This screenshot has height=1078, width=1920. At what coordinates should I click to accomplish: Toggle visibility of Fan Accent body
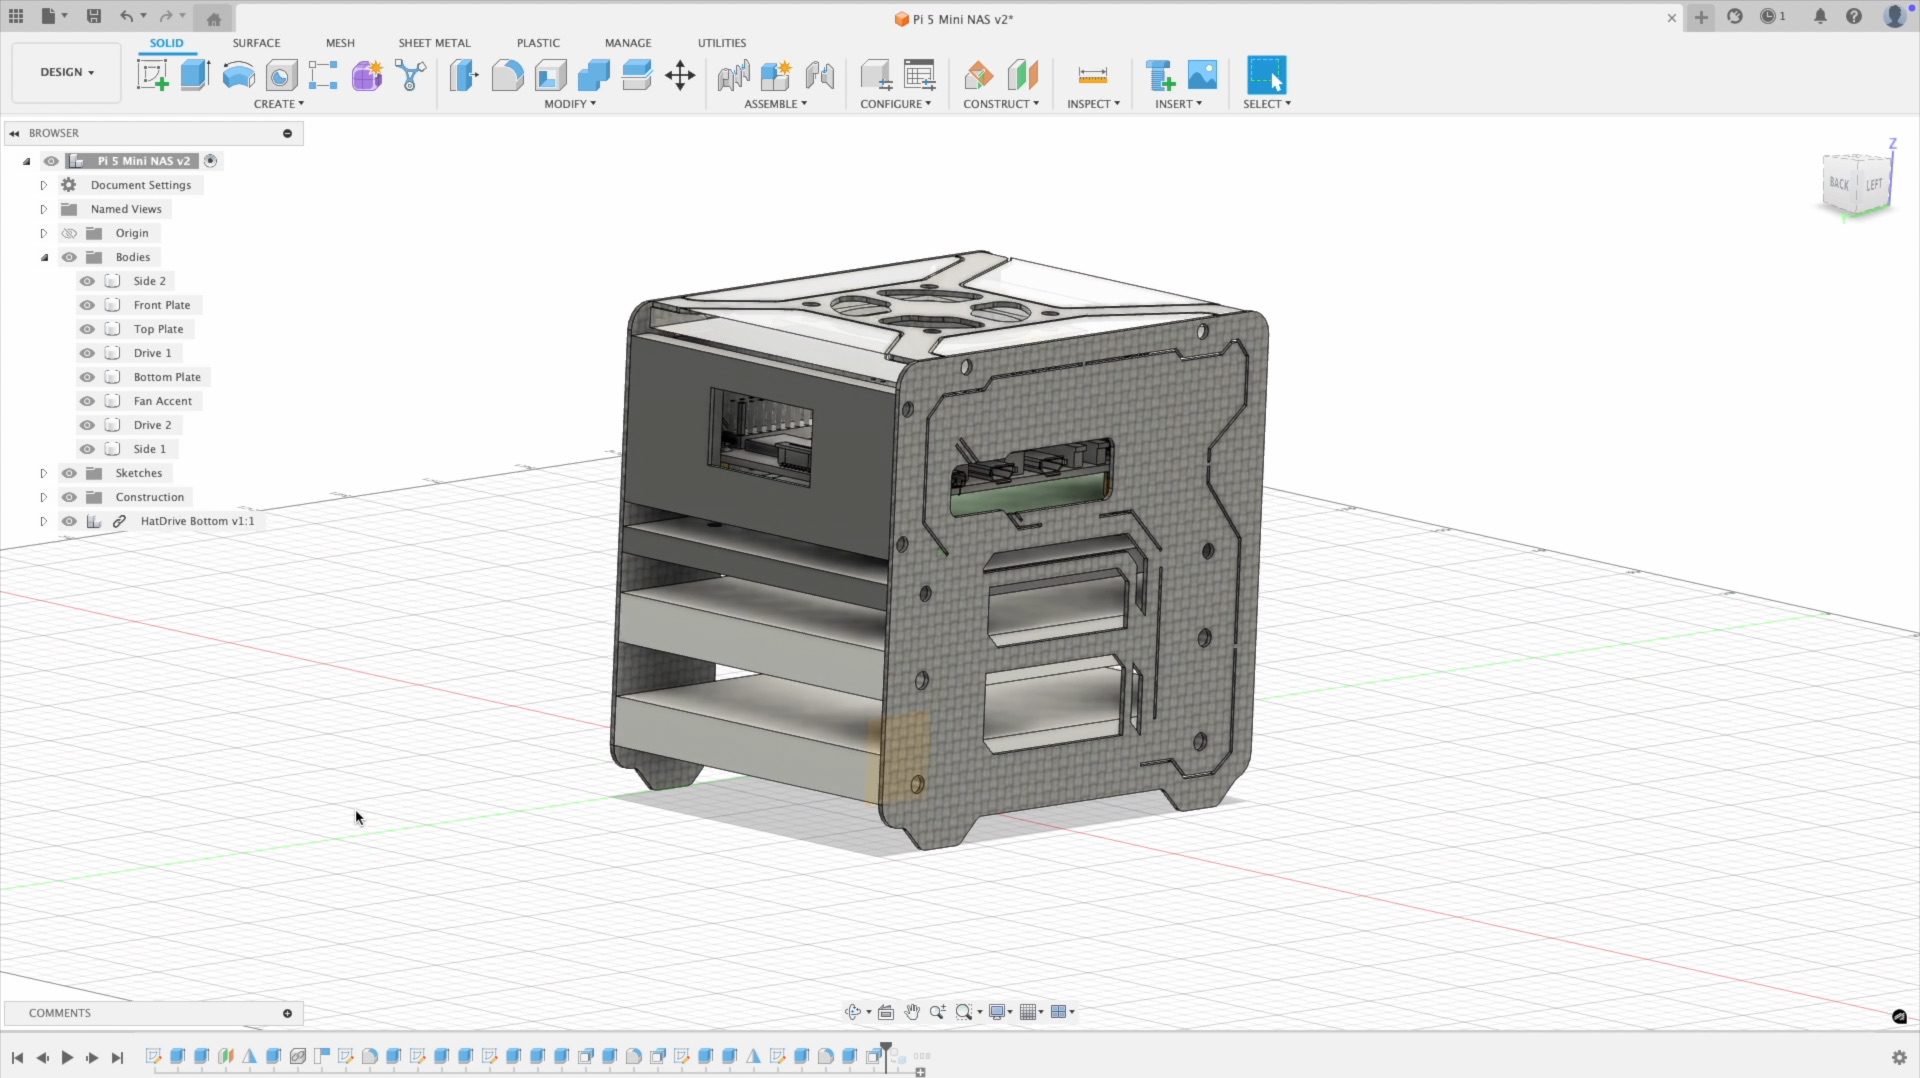click(87, 401)
